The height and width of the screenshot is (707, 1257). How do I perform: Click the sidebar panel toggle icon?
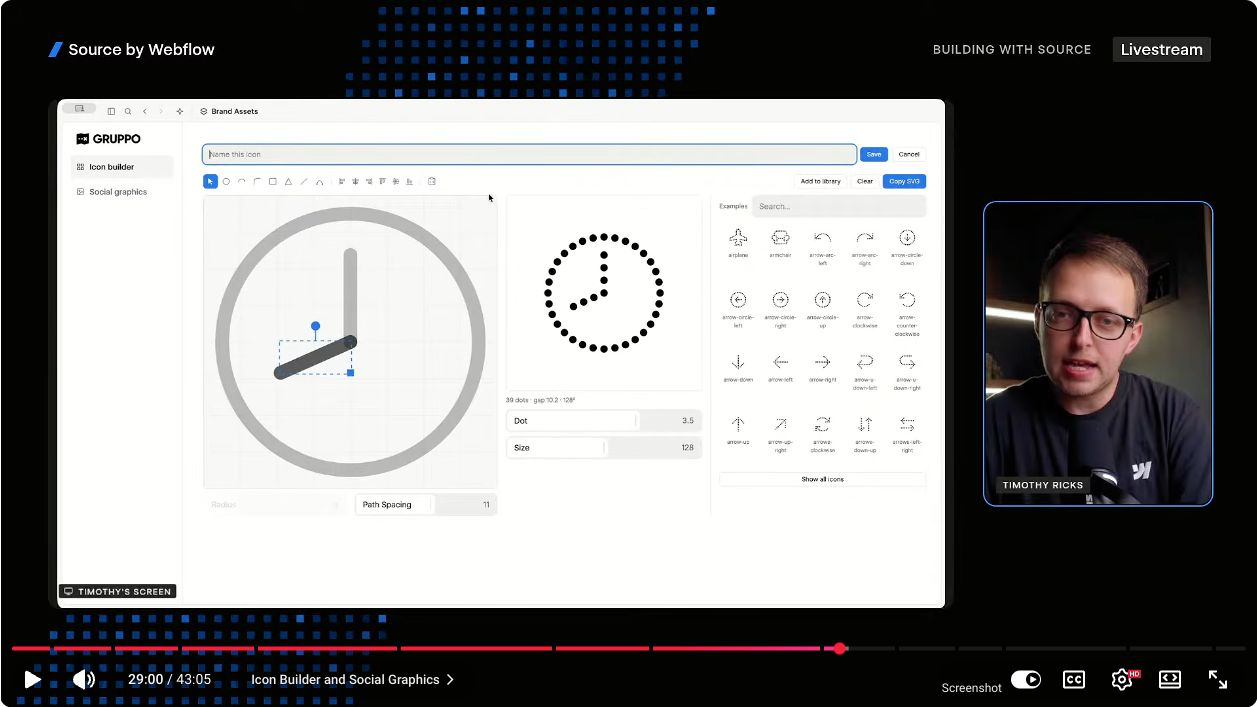(111, 111)
